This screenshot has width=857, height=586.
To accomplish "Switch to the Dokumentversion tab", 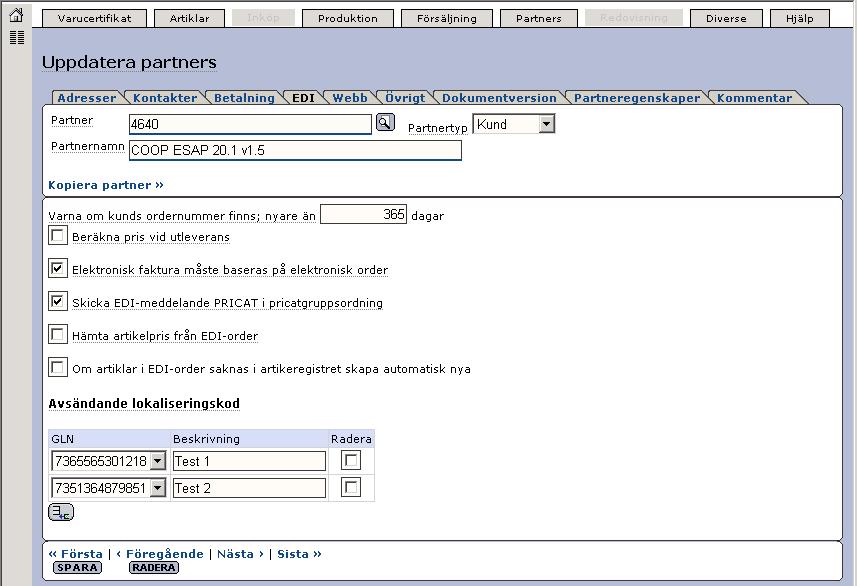I will click(499, 98).
